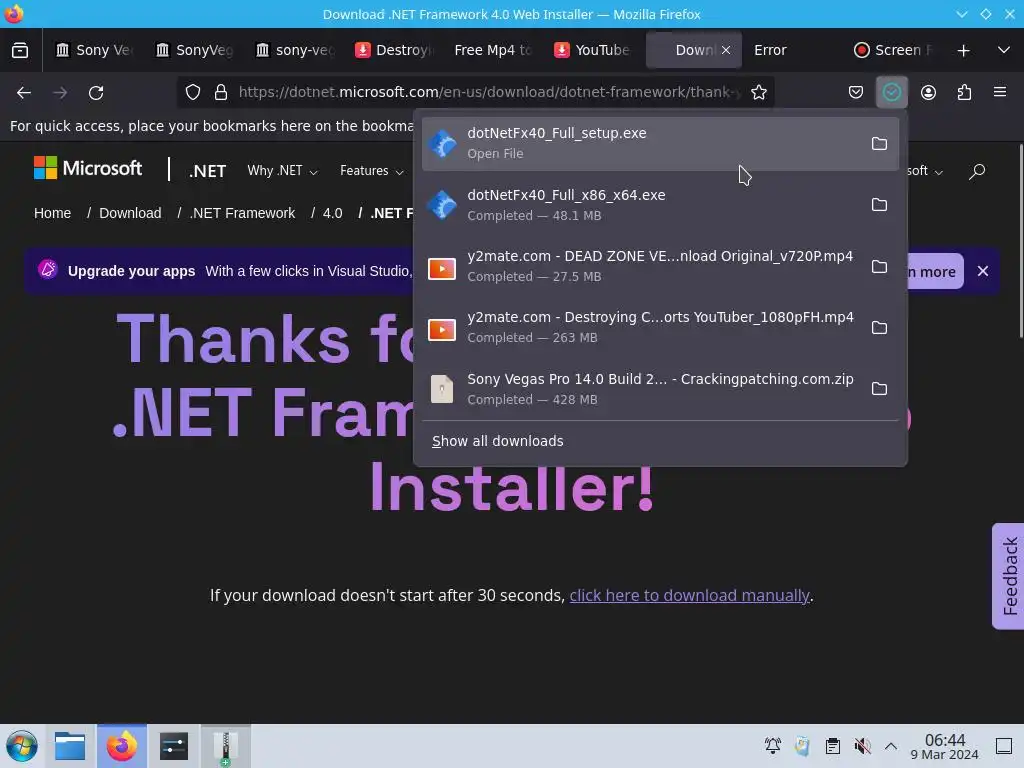Screen dimensions: 1024x768
Task: Dismiss the Upgrade your apps banner
Action: pyautogui.click(x=983, y=271)
